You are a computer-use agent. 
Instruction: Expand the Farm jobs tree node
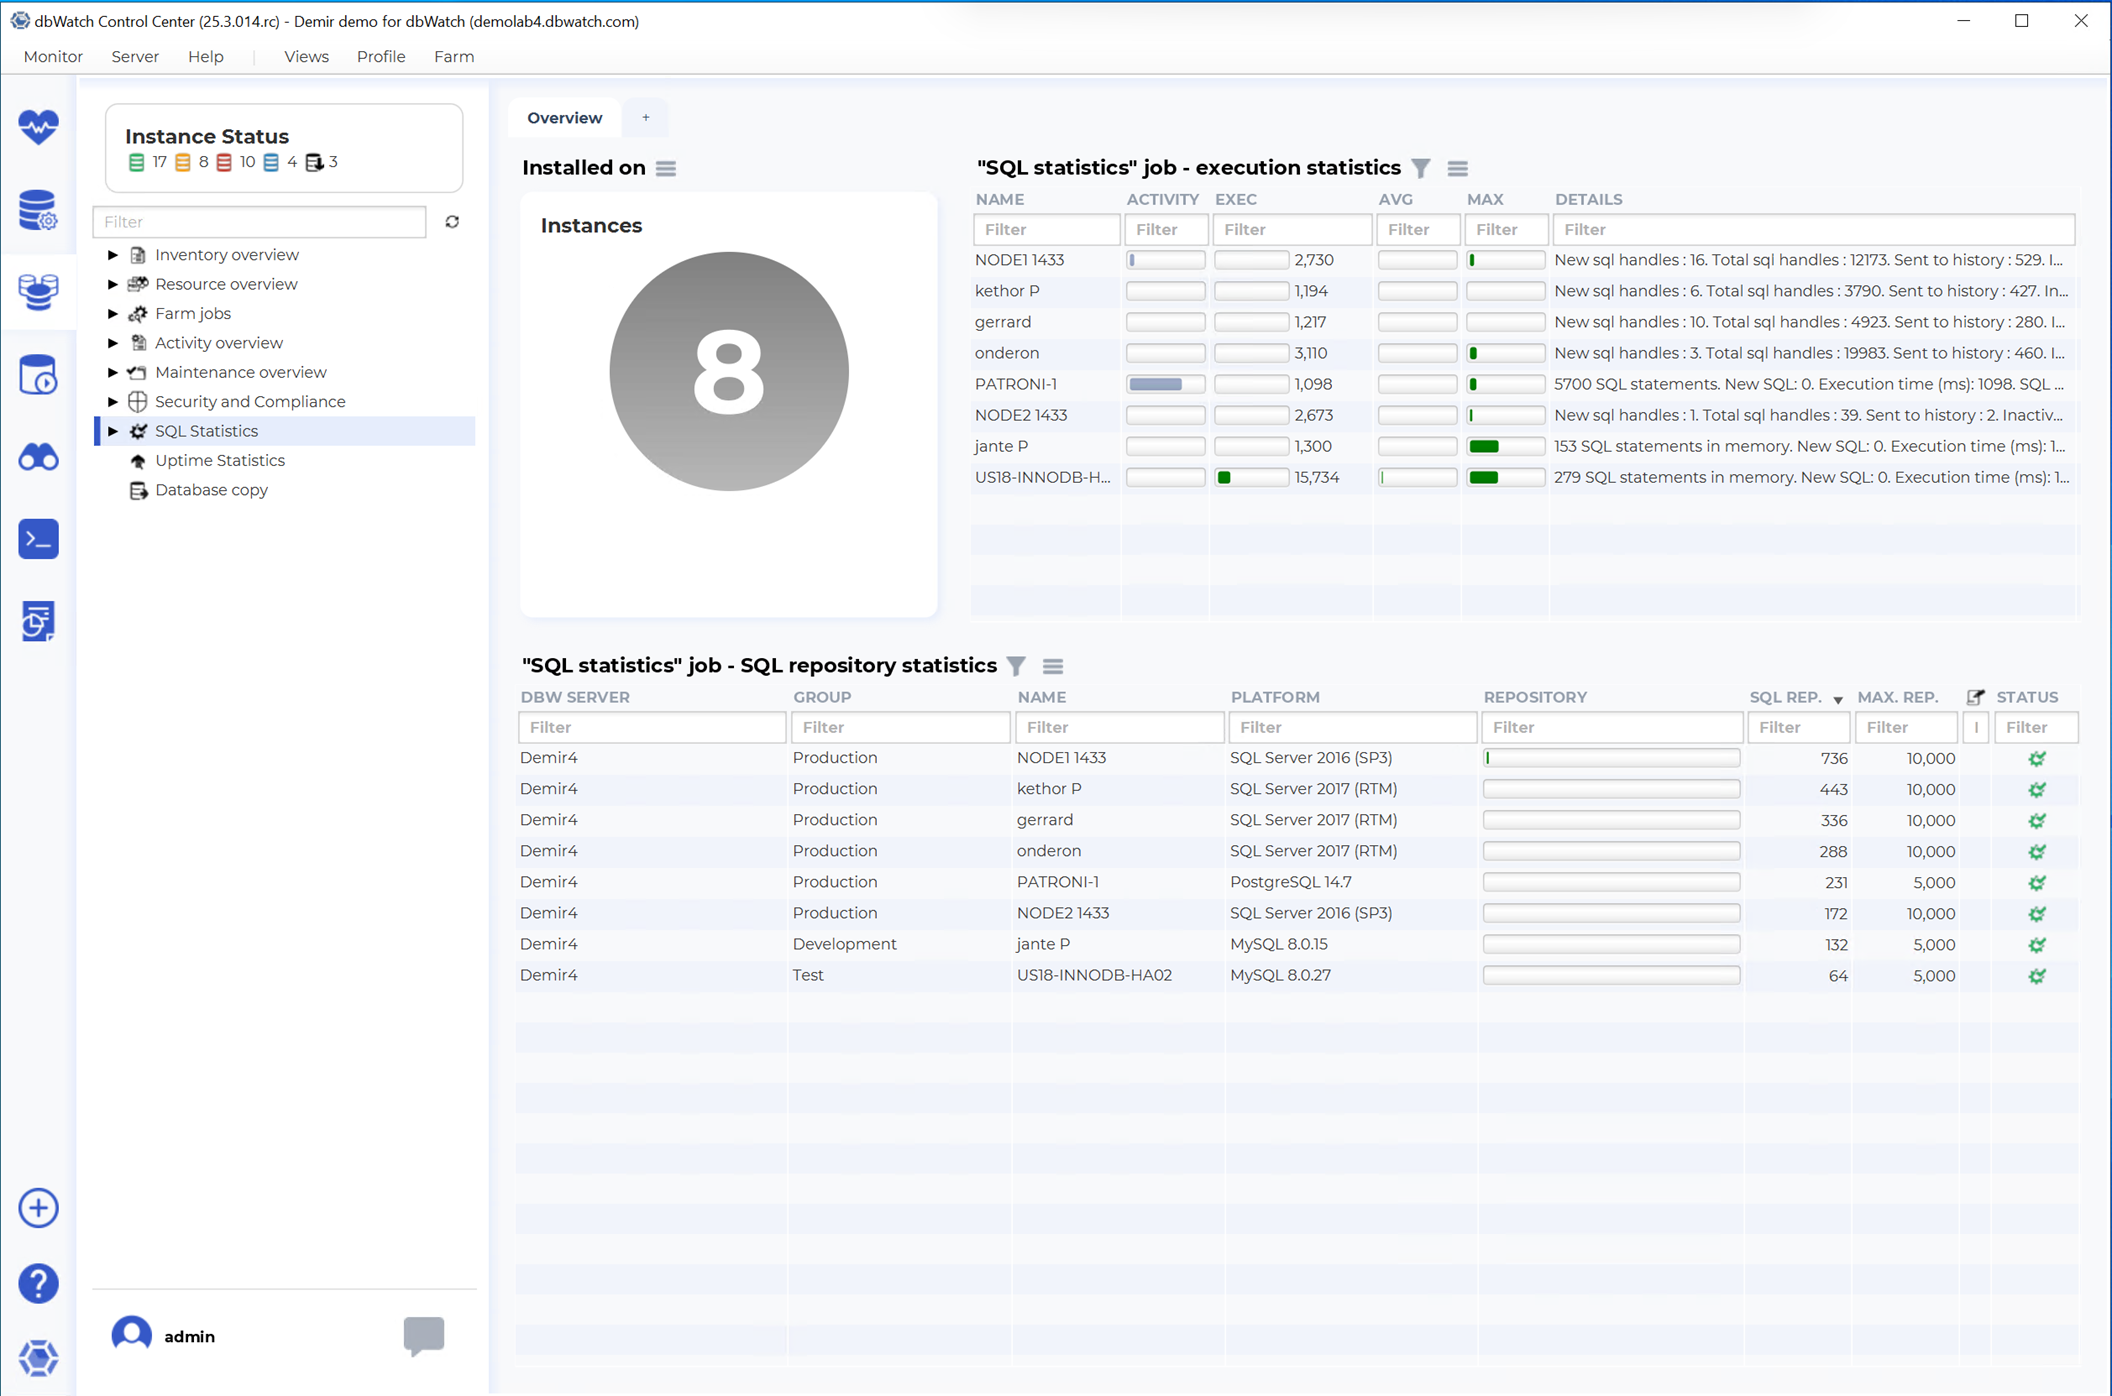click(113, 314)
